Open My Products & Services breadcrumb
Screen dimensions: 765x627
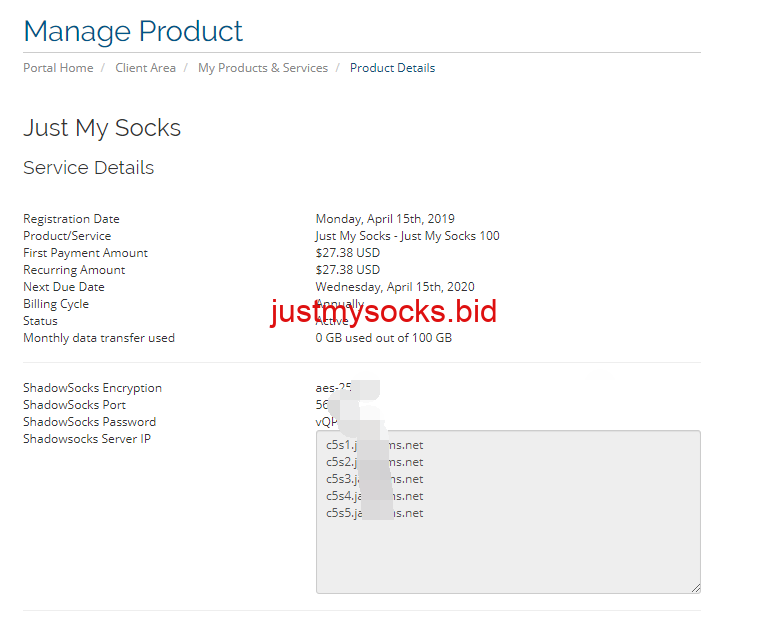(x=262, y=68)
